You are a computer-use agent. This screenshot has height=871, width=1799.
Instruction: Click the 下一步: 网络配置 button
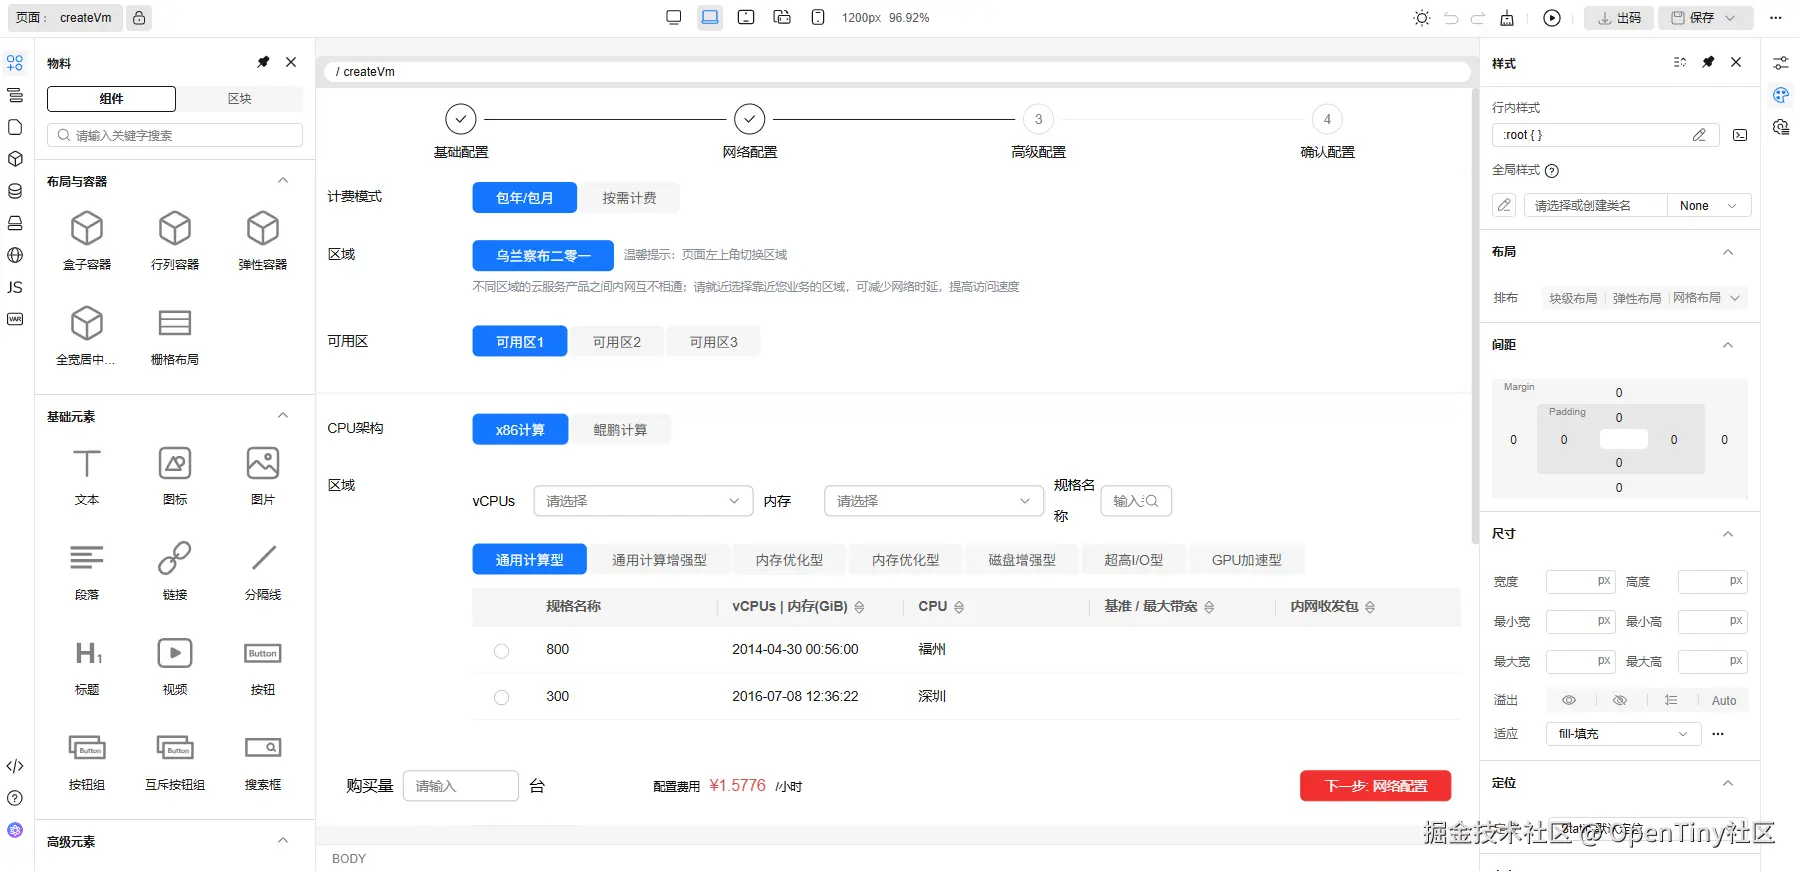click(x=1376, y=786)
